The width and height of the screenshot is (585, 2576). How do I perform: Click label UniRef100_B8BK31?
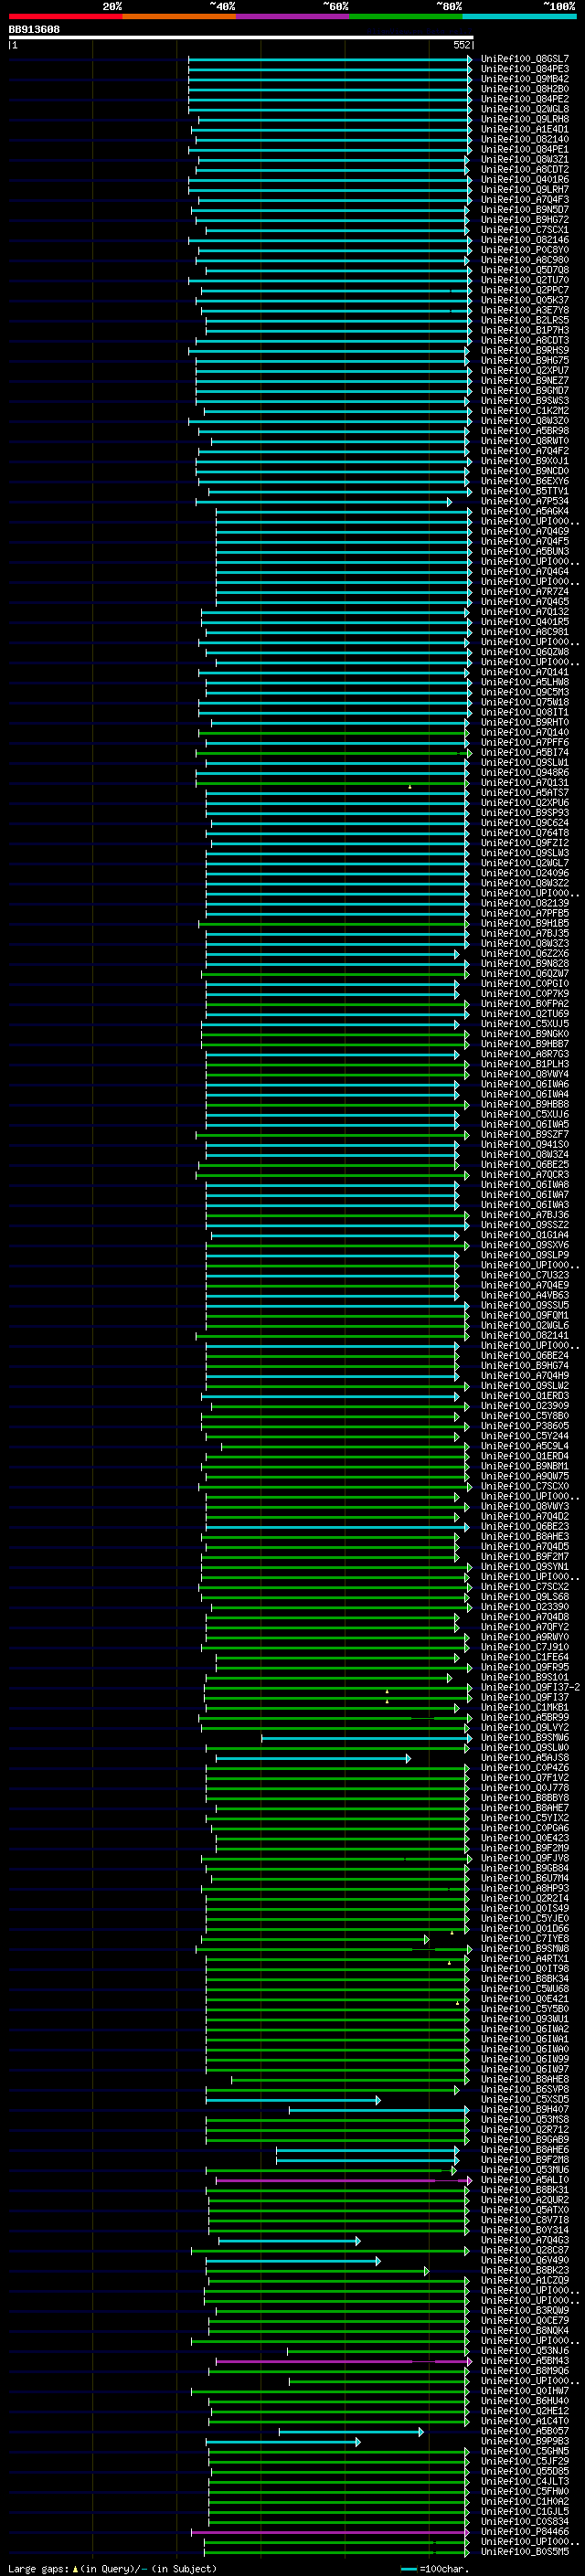[525, 2190]
